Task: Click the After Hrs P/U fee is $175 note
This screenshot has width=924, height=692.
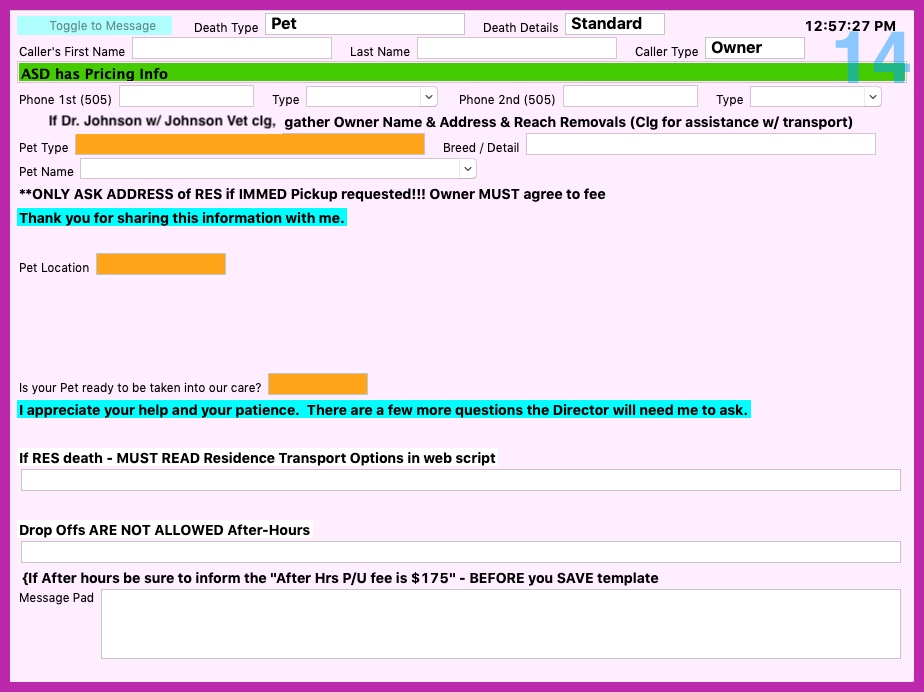Action: coord(340,578)
